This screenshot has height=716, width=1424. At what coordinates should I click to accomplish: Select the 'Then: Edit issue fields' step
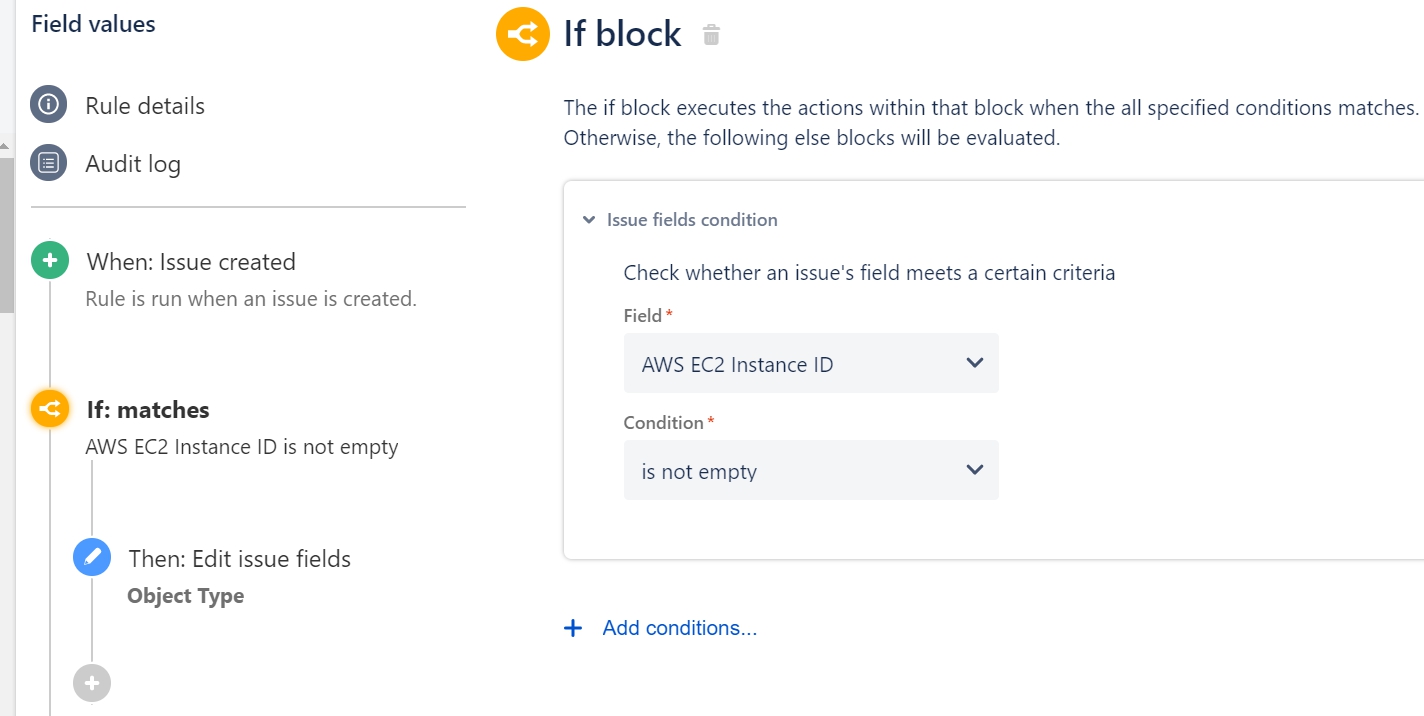coord(240,558)
